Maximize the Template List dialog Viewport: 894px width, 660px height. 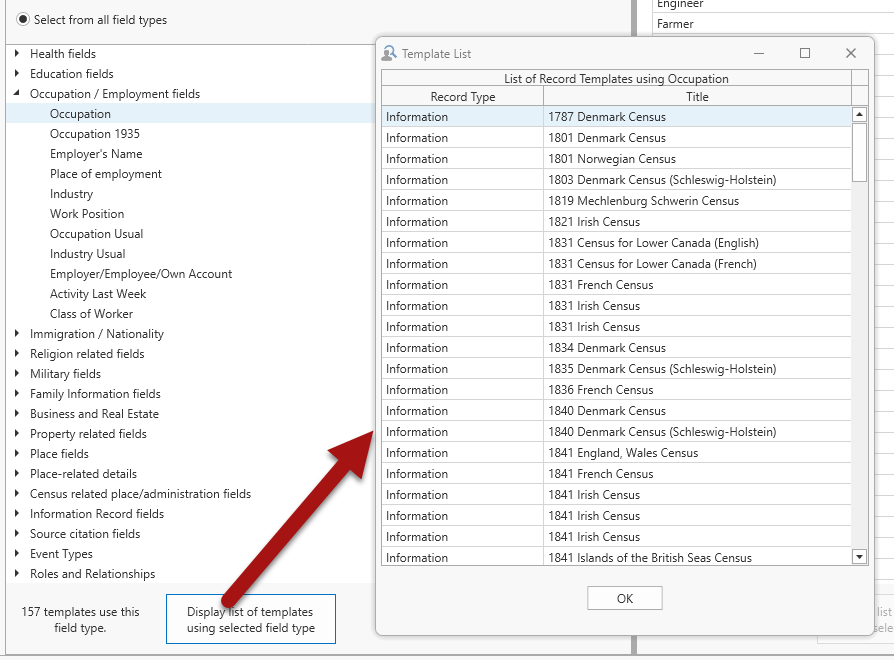point(805,53)
